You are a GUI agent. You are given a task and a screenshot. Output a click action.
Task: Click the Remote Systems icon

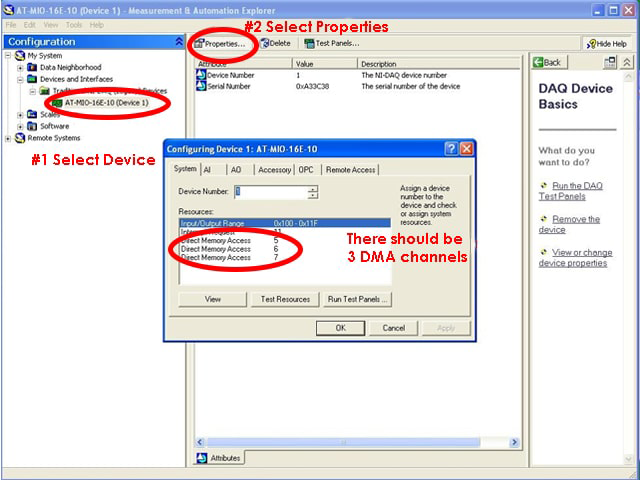[x=20, y=138]
